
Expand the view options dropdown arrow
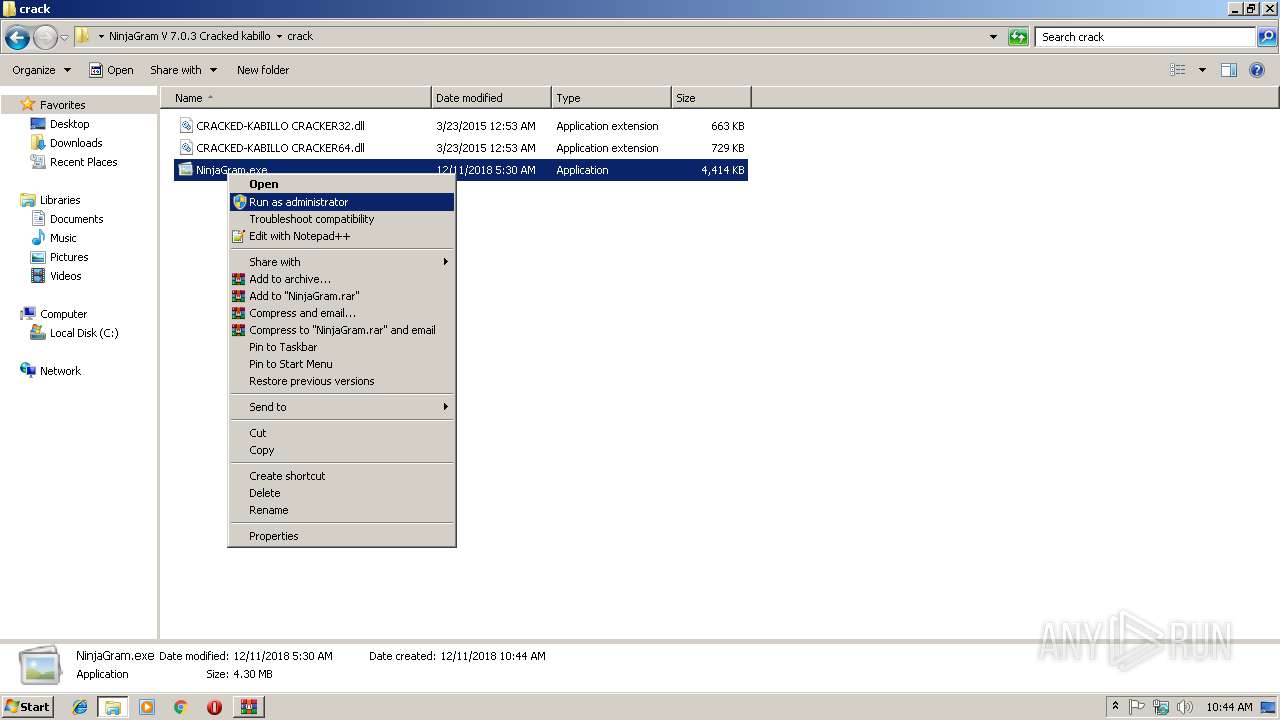pos(1202,70)
